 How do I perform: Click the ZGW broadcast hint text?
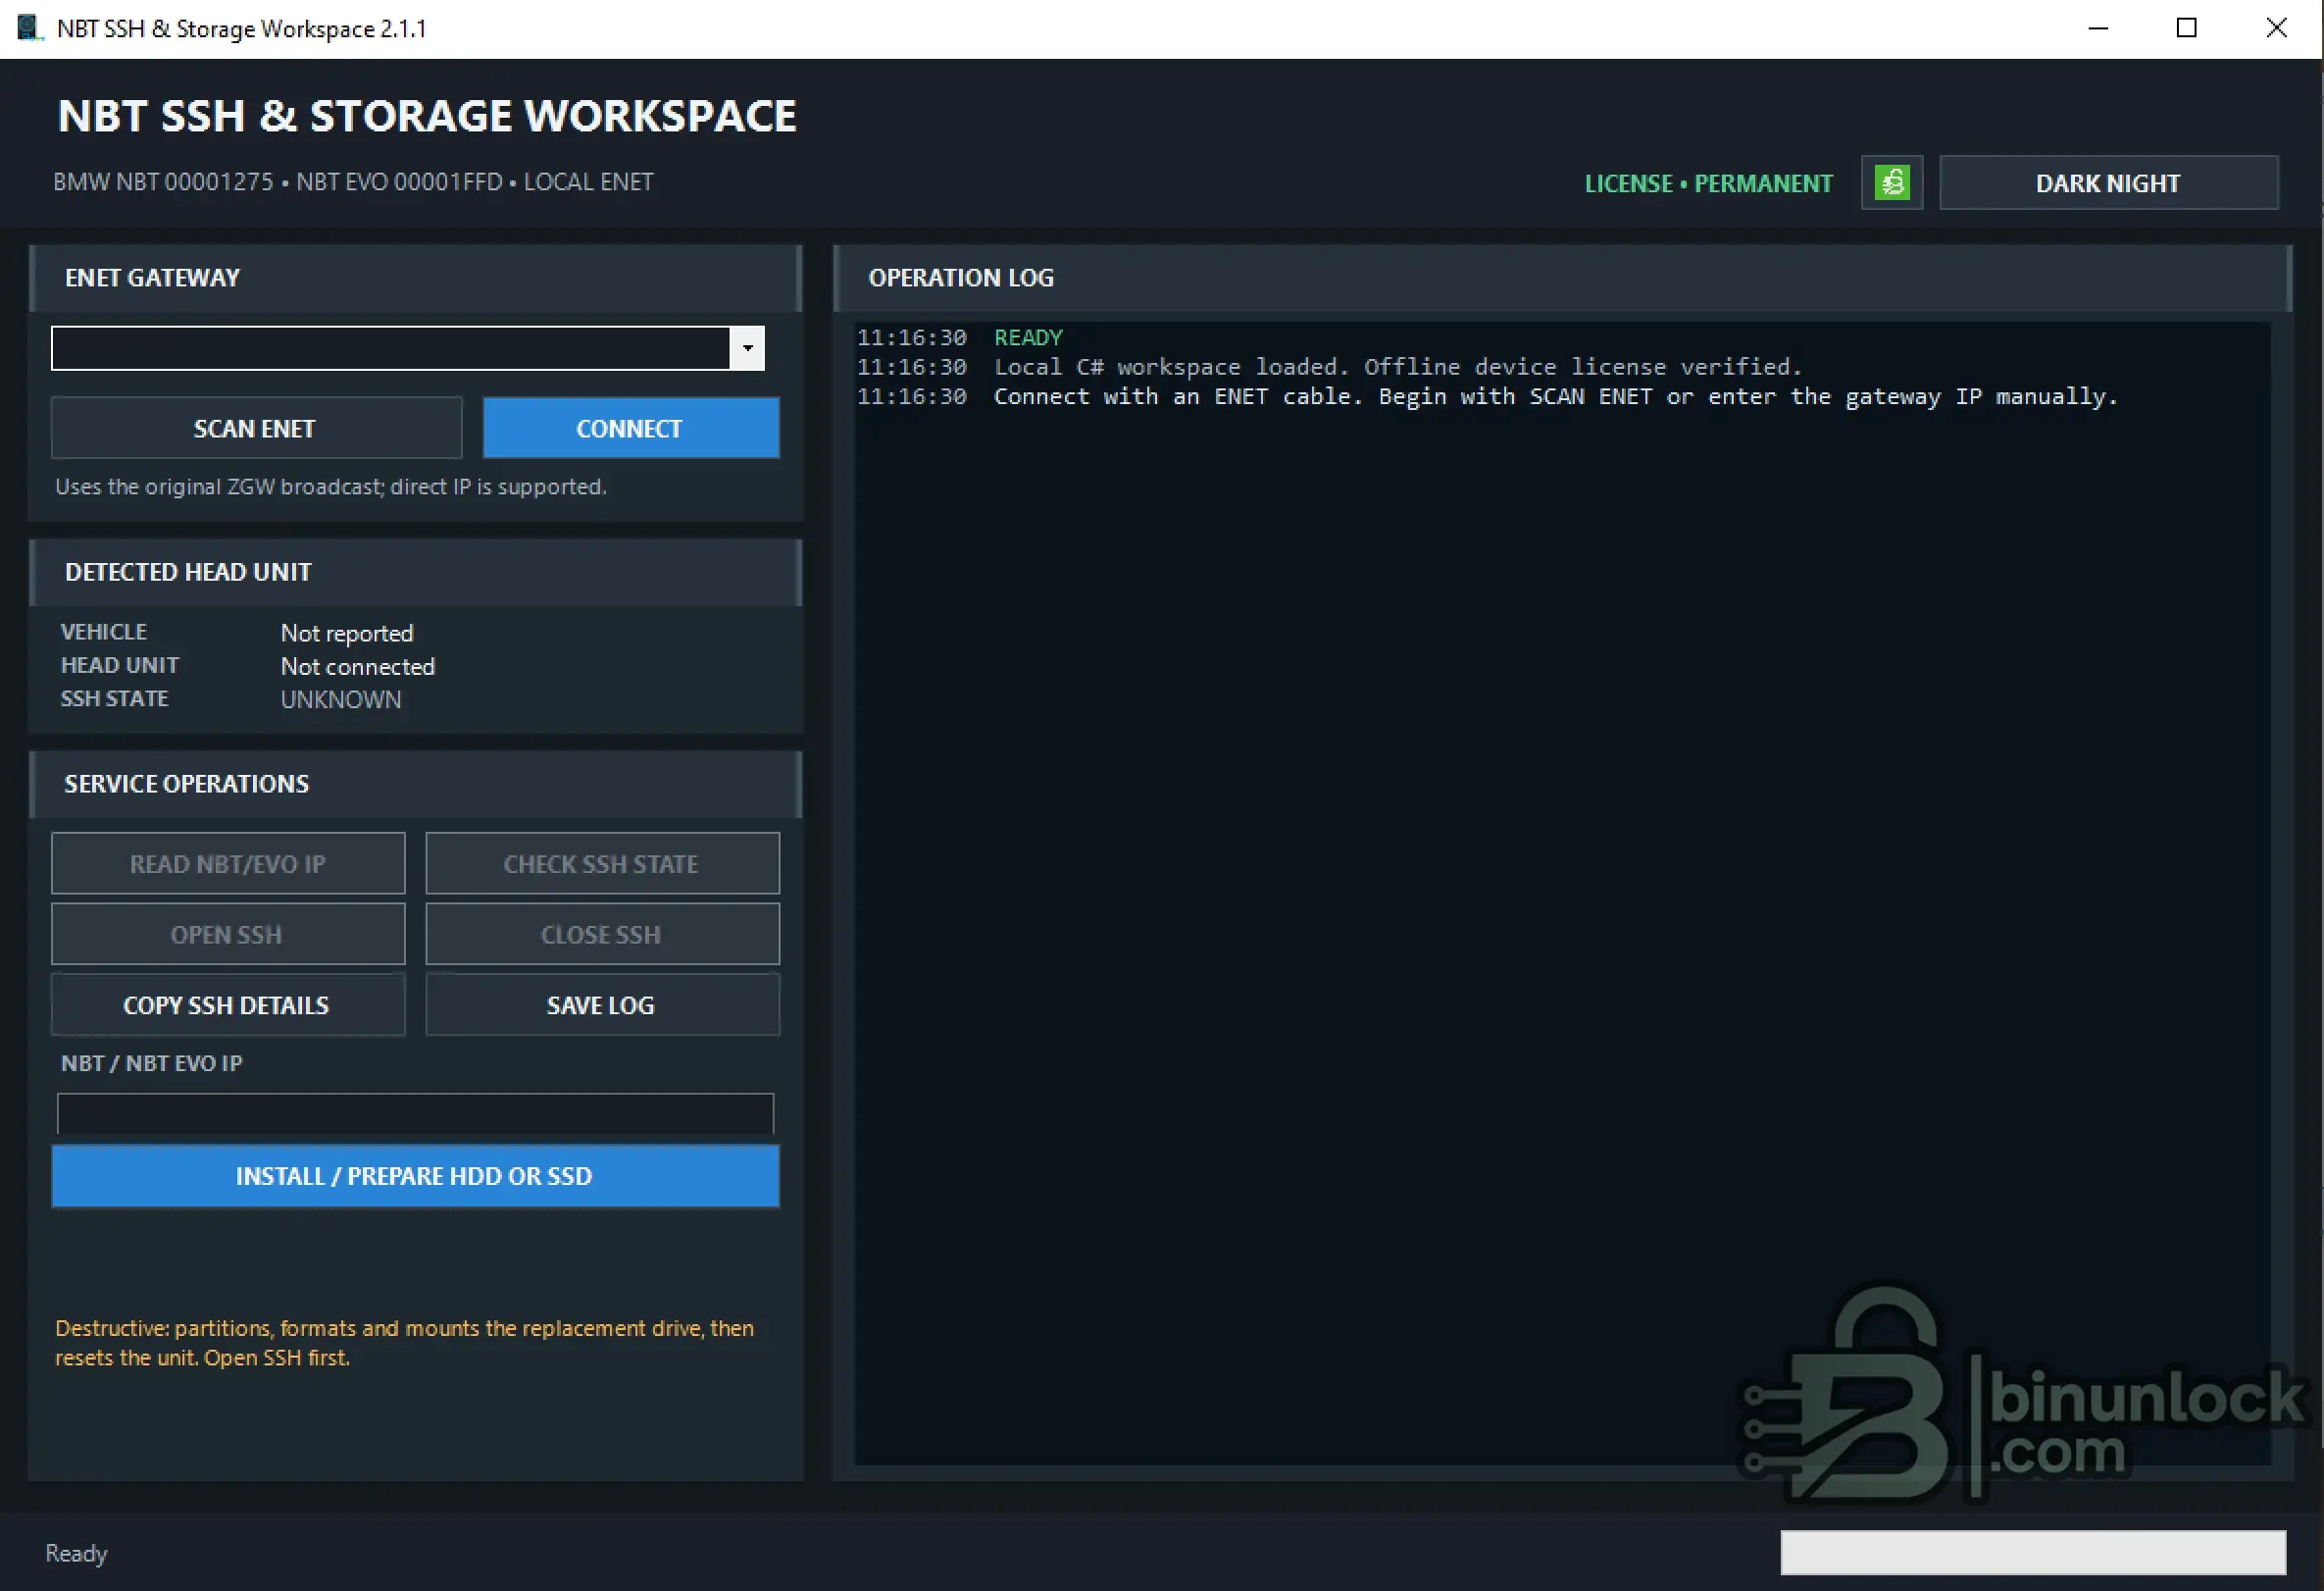point(331,487)
